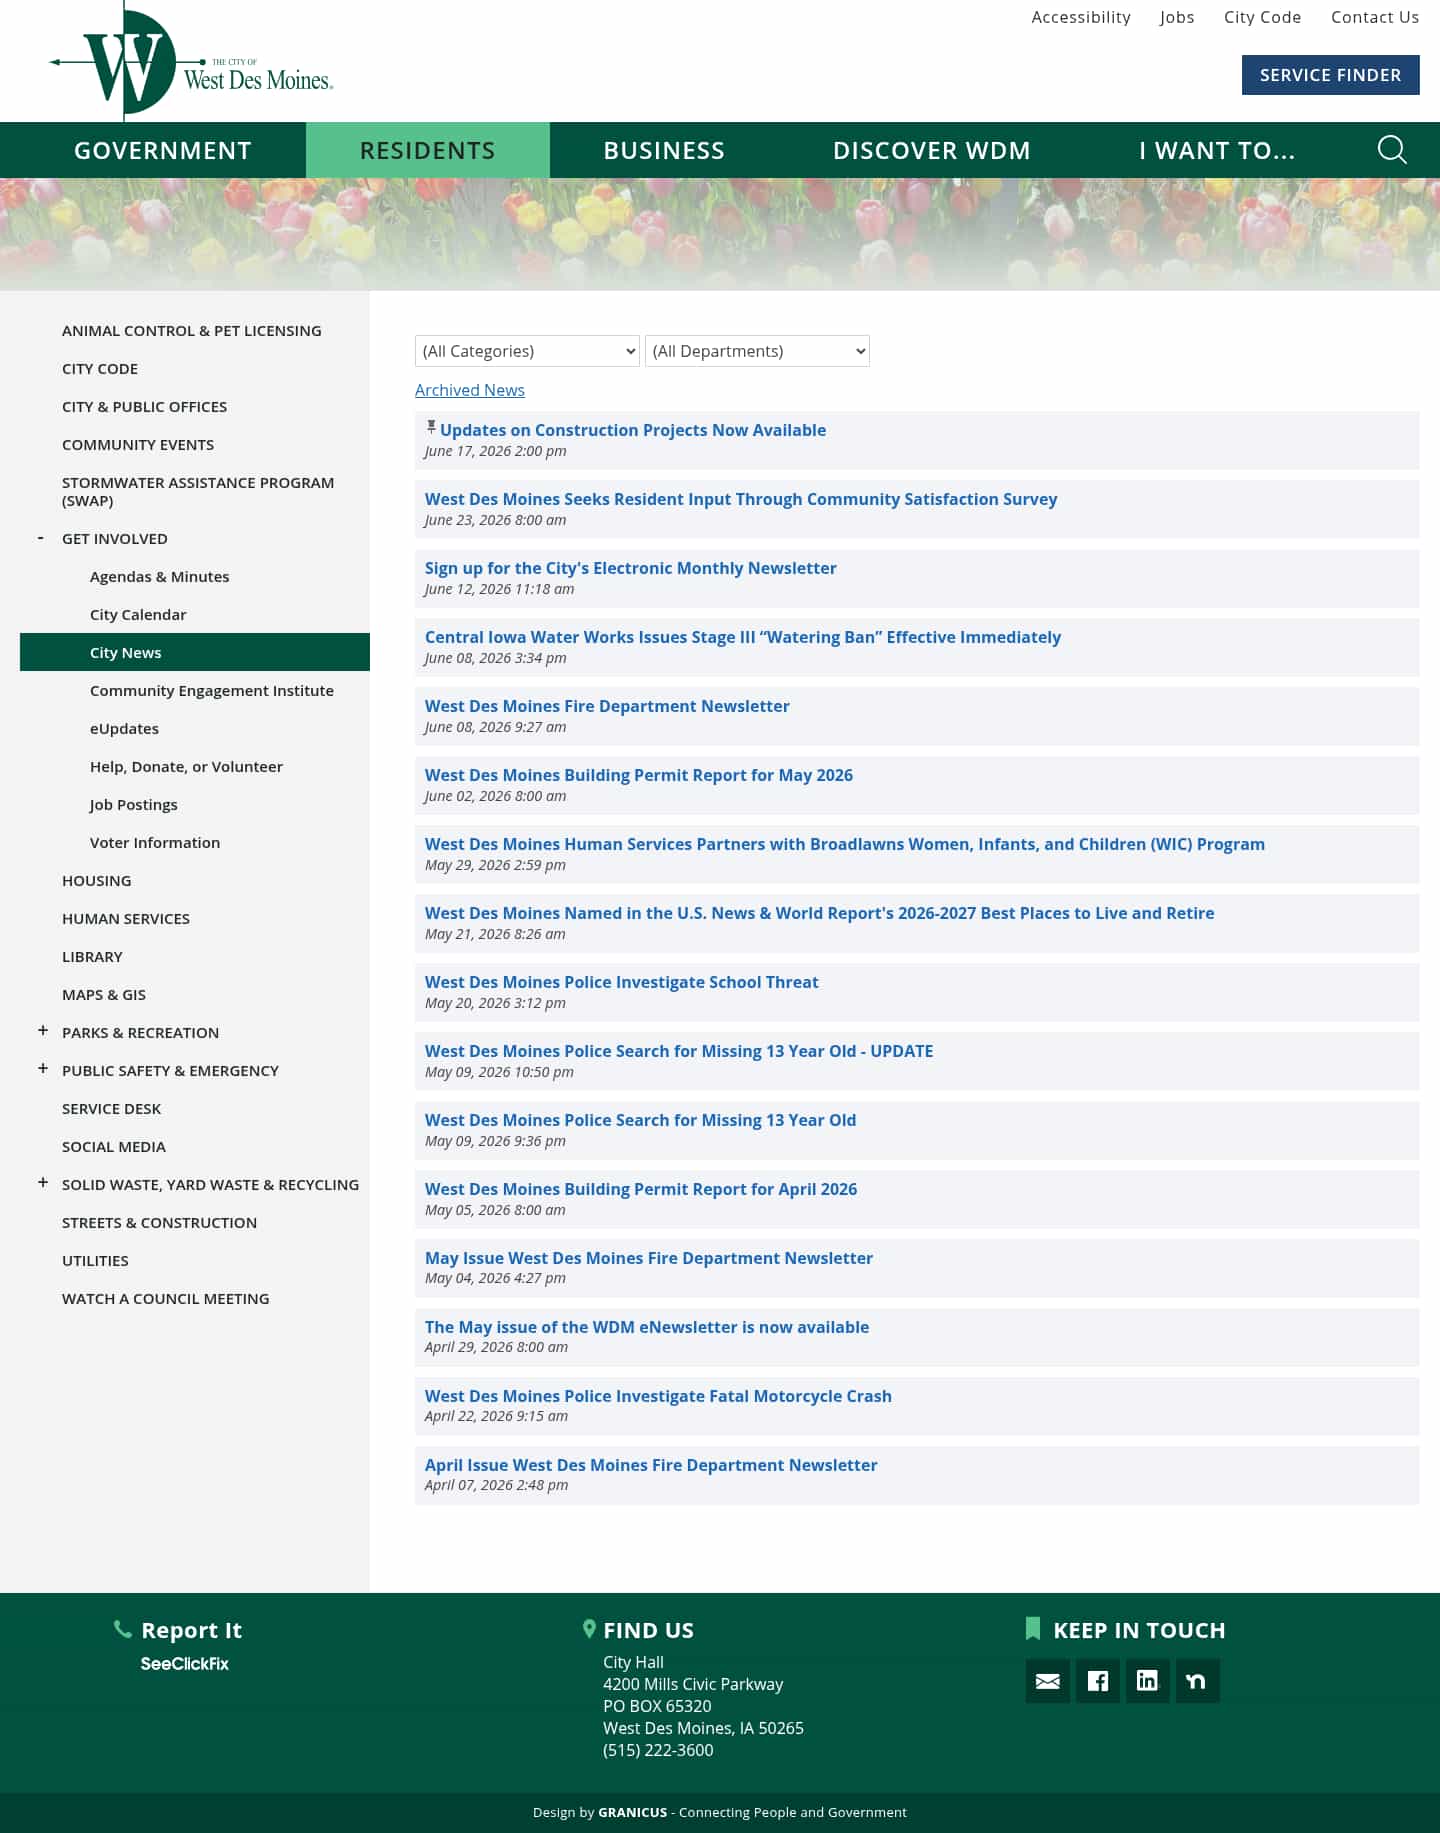Open Agendas & Minutes in sidebar
The height and width of the screenshot is (1833, 1440).
click(x=159, y=577)
